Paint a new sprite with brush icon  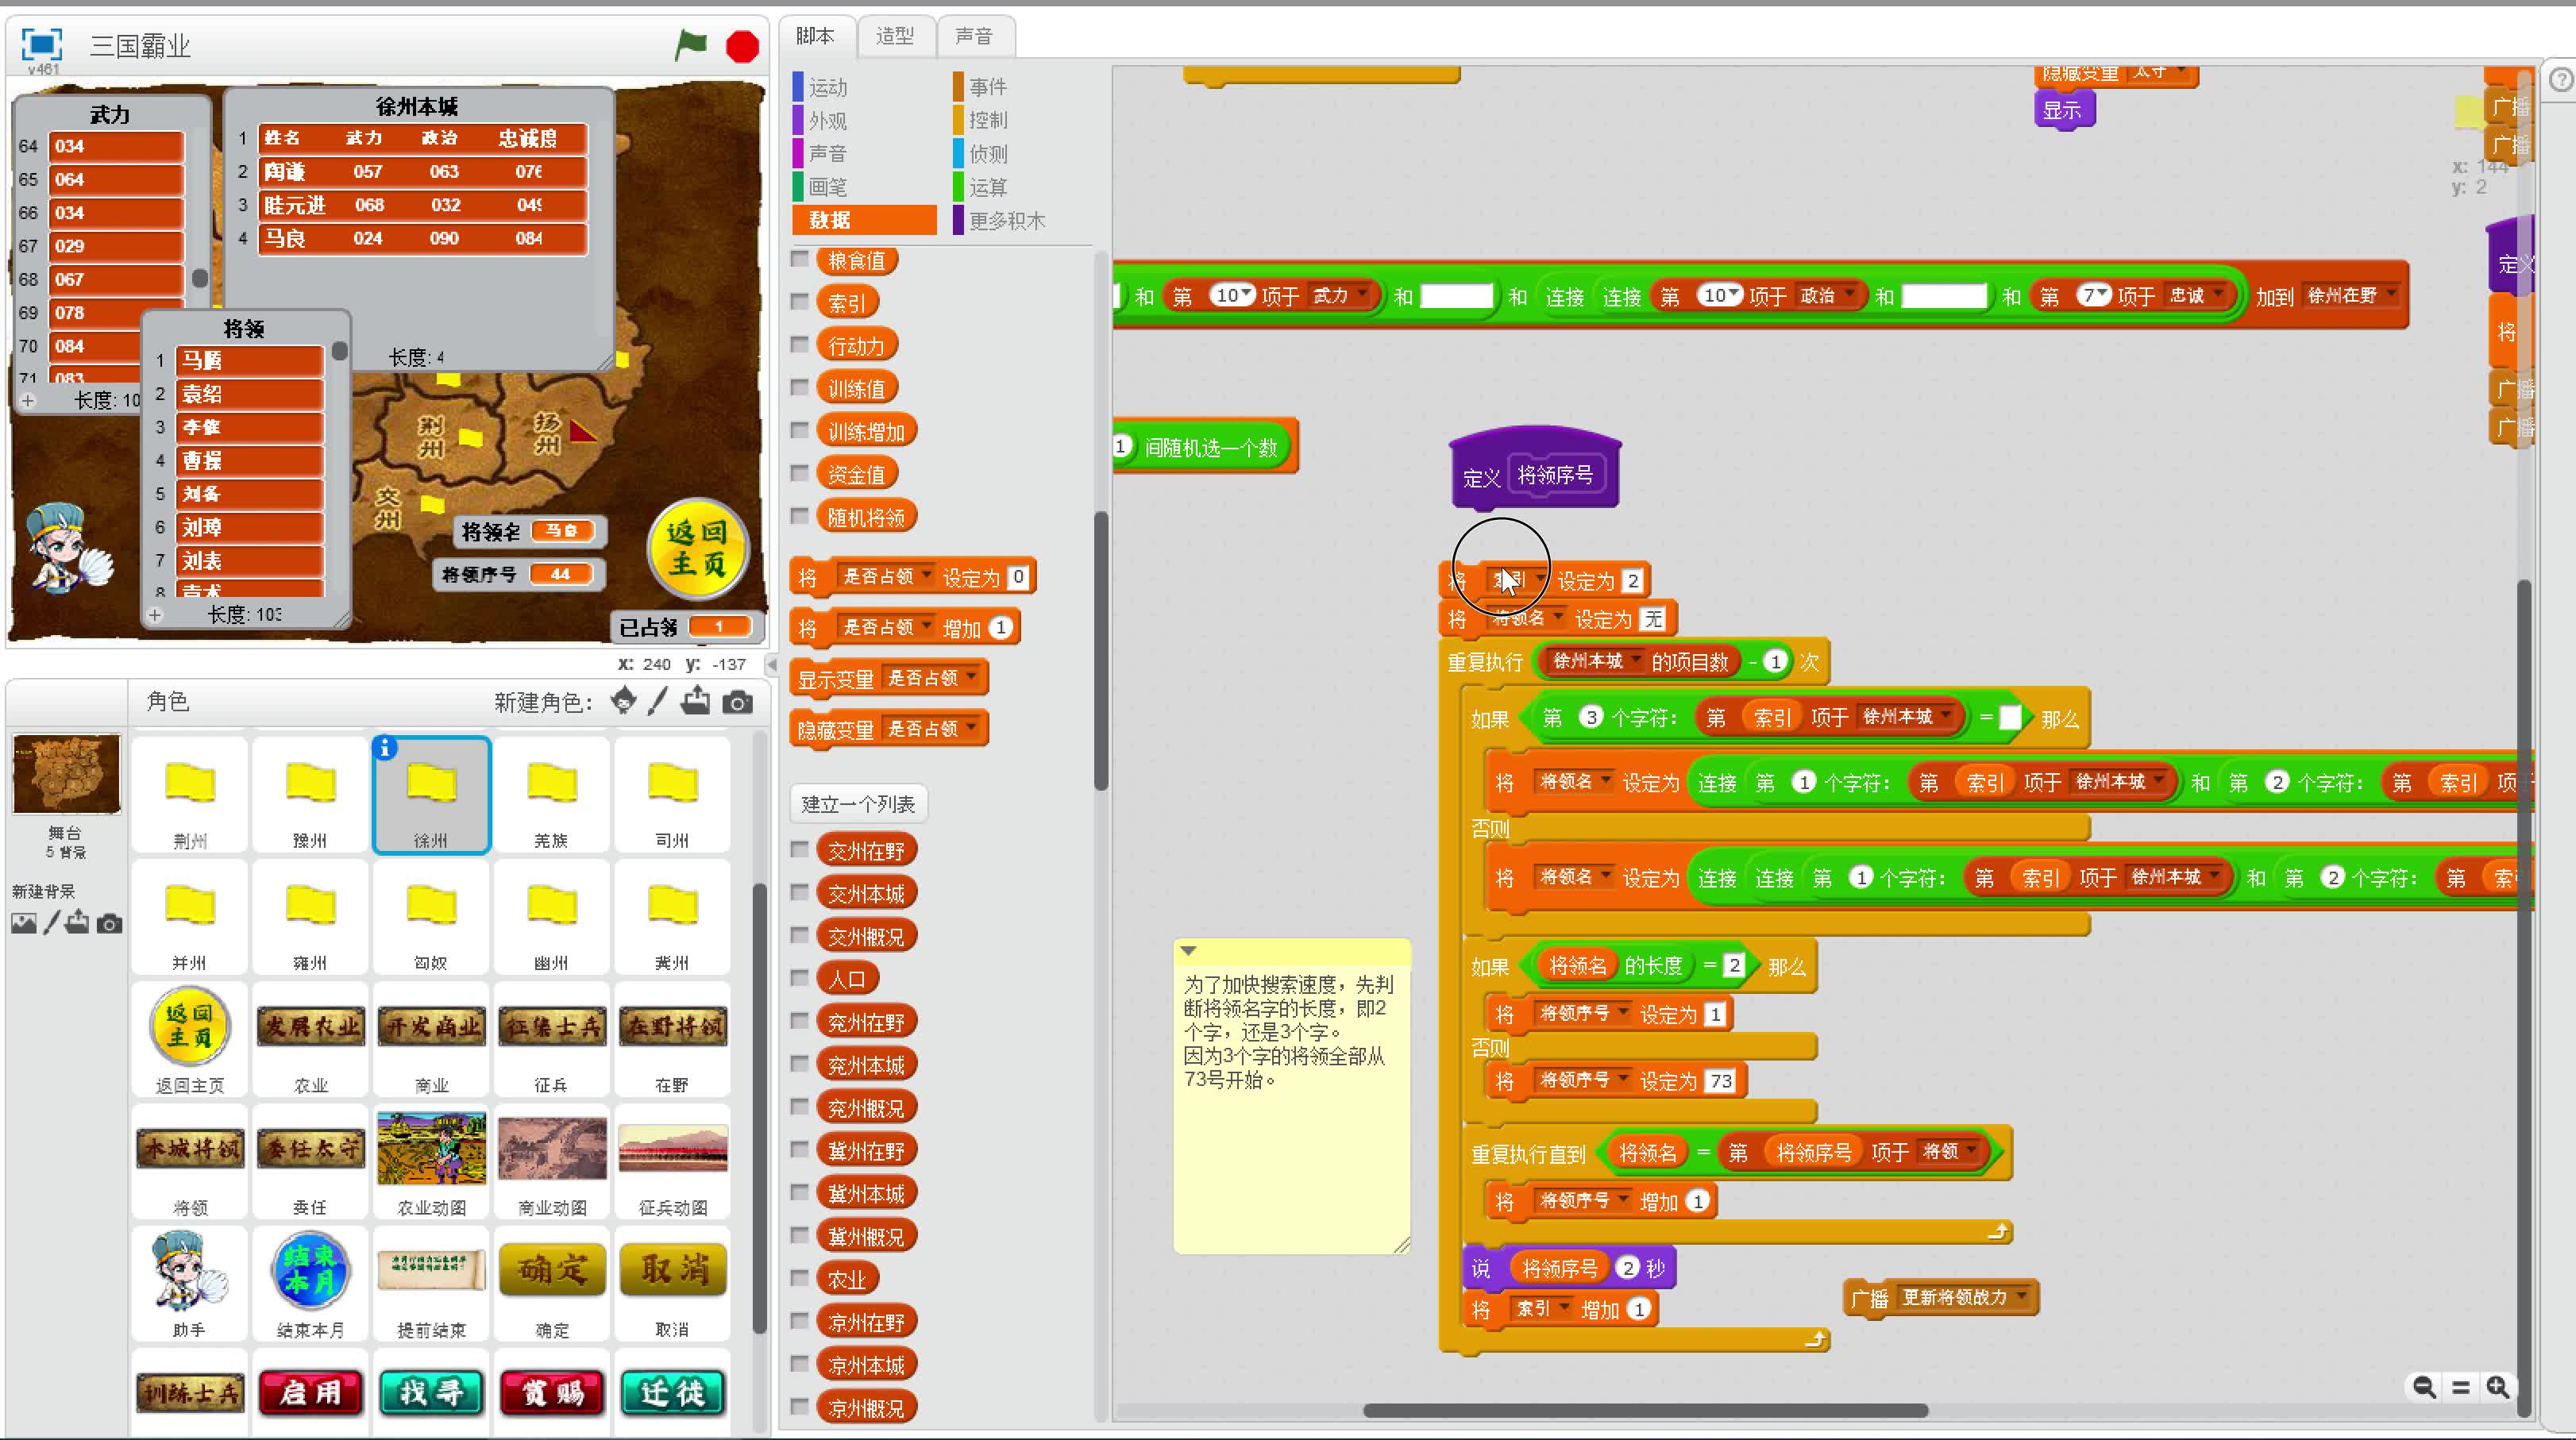657,701
